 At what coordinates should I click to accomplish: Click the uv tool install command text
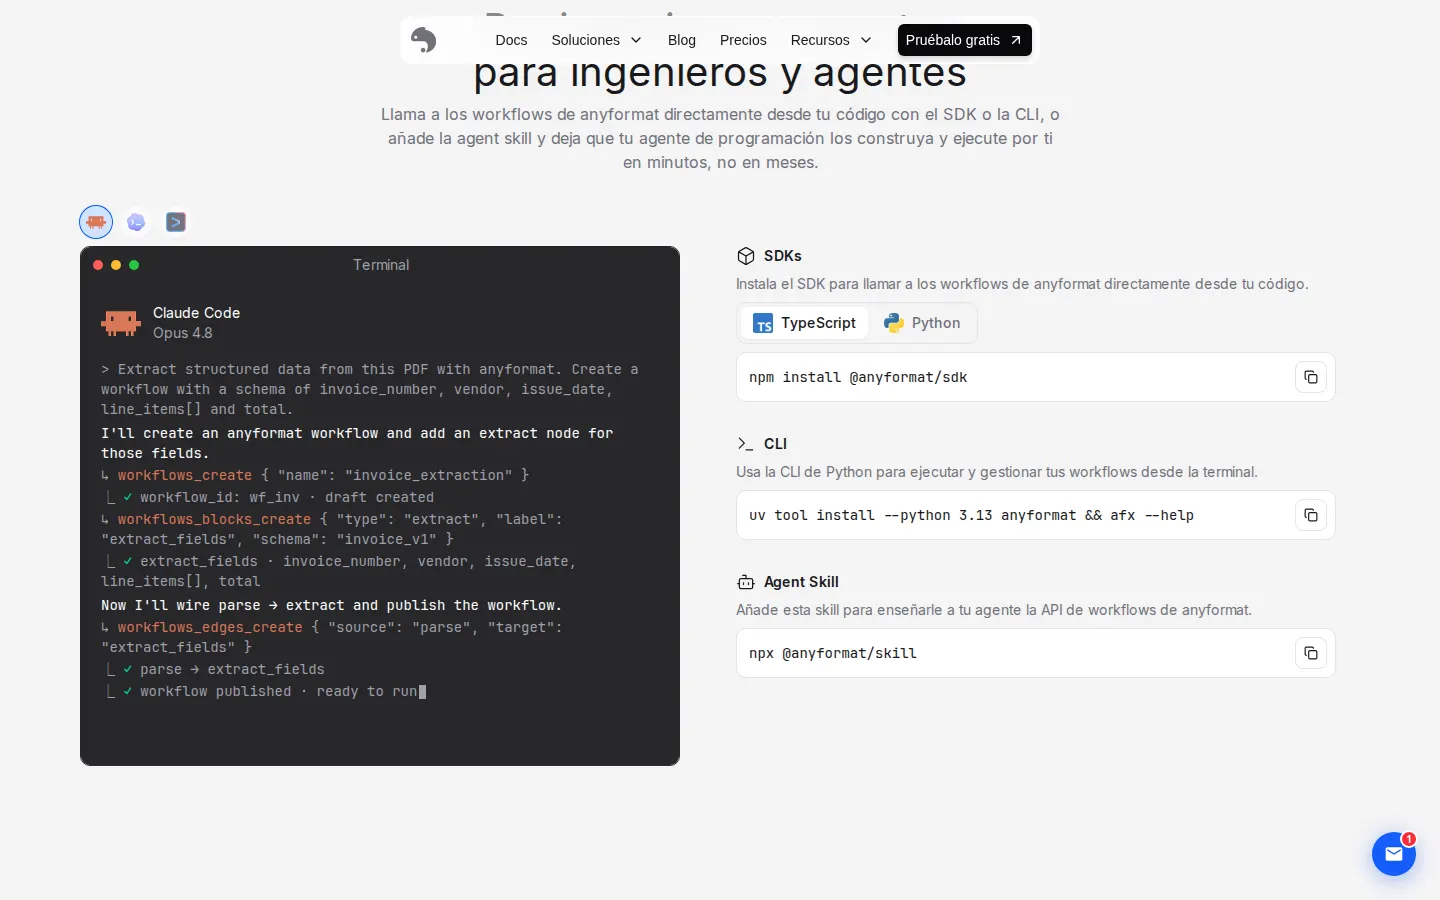click(x=971, y=515)
